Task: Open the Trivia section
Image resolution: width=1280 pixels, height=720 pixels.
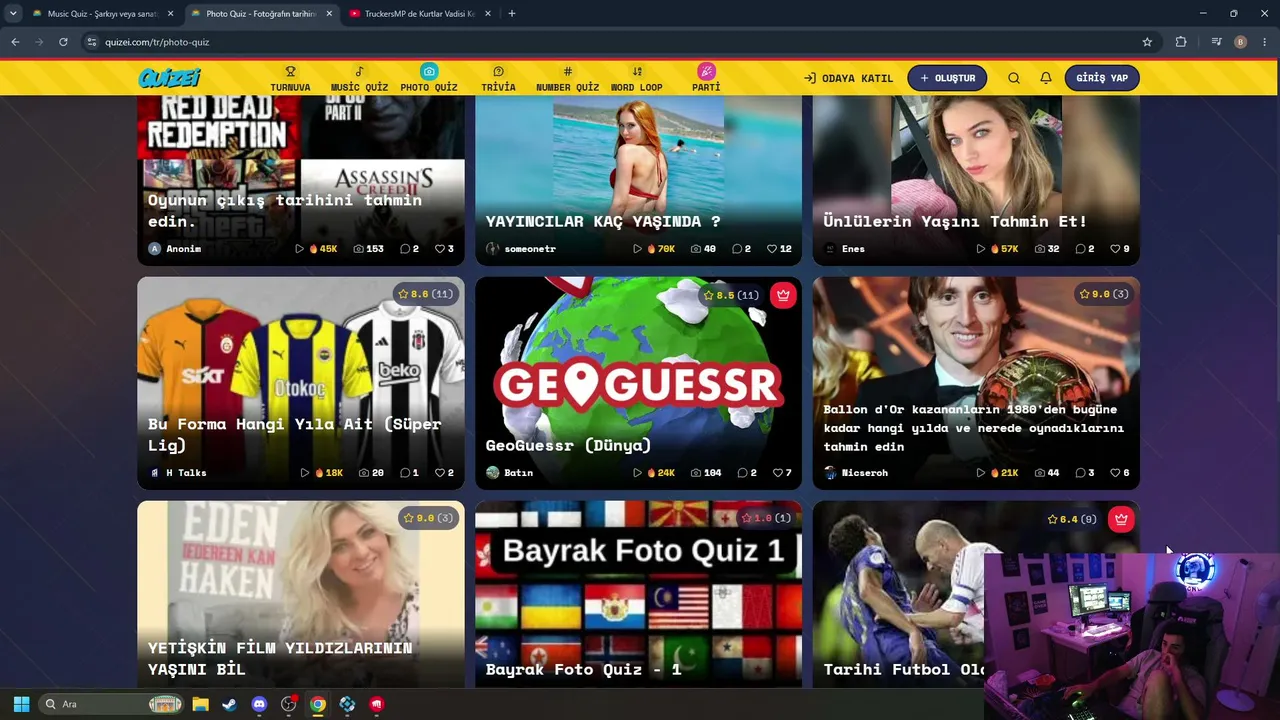Action: (498, 78)
